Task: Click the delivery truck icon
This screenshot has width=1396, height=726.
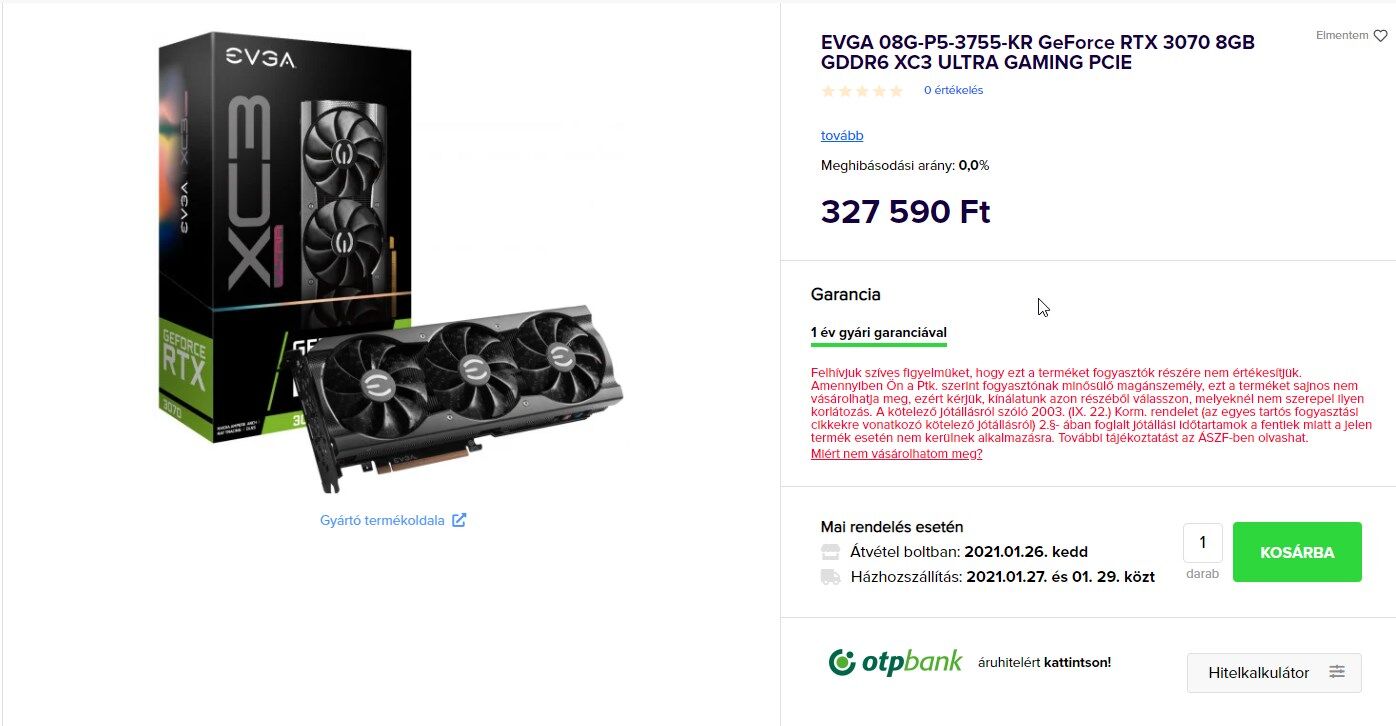Action: [x=830, y=577]
